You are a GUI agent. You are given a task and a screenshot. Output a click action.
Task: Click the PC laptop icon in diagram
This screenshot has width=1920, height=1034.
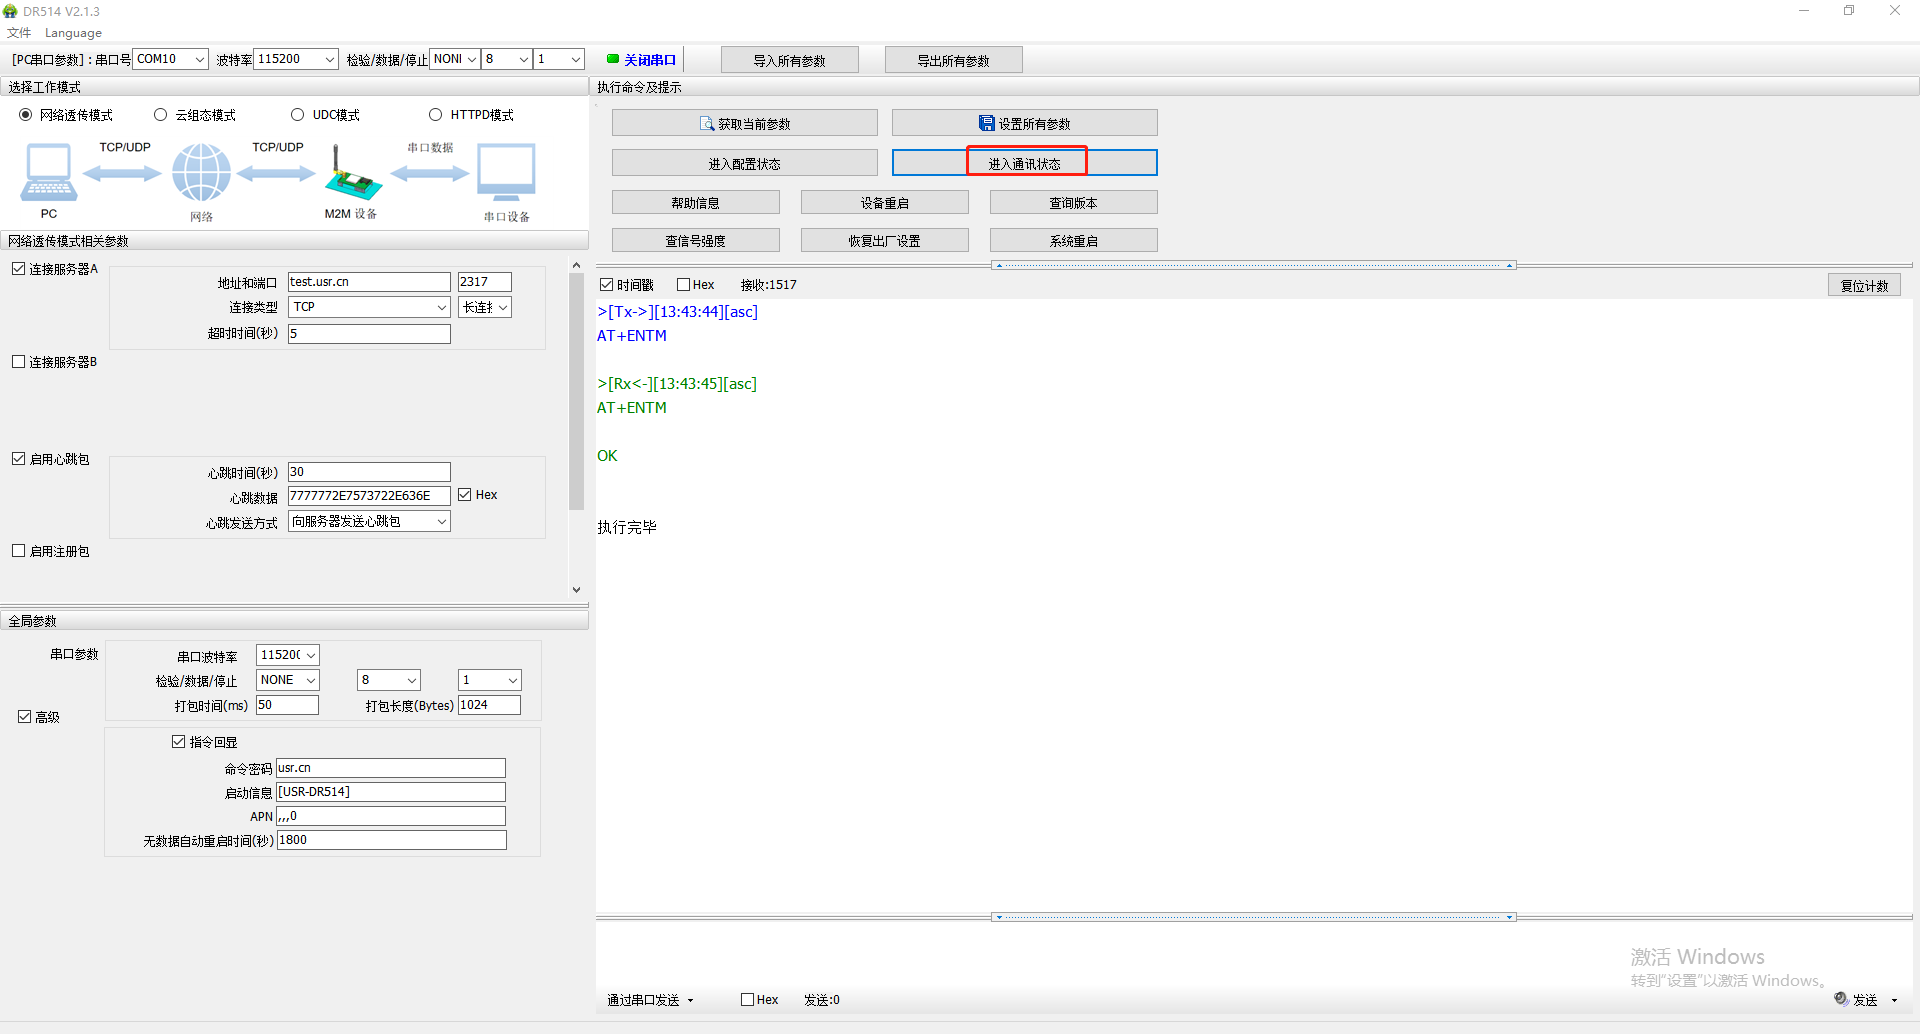coord(48,172)
